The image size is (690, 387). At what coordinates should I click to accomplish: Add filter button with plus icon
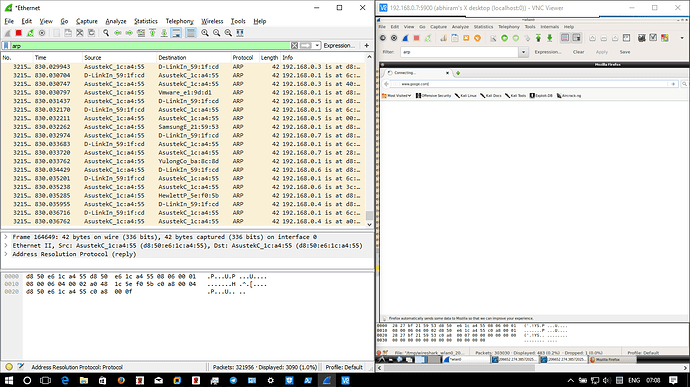(367, 45)
